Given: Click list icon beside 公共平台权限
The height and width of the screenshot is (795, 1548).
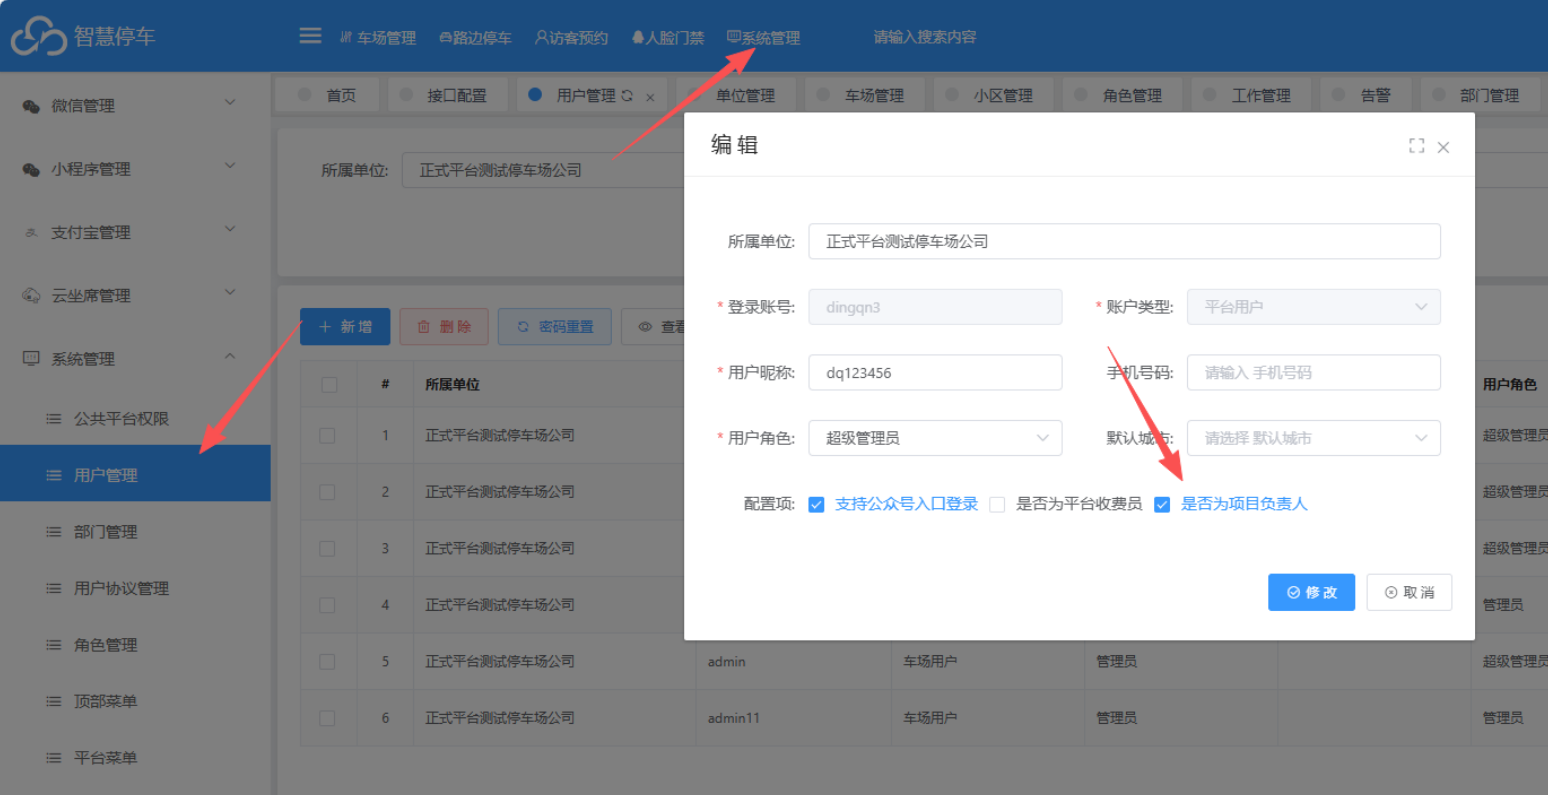Looking at the screenshot, I should point(54,419).
